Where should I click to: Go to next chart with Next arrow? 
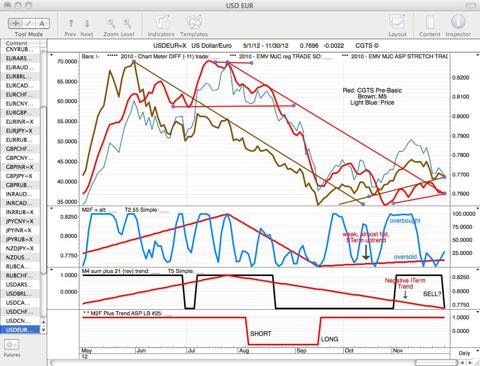tap(87, 23)
